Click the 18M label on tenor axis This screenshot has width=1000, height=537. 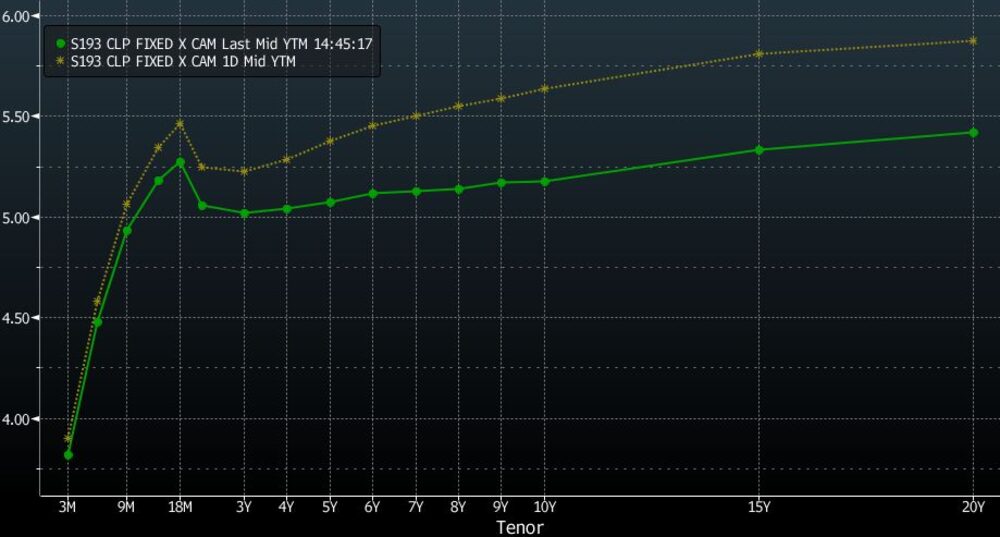coord(180,508)
